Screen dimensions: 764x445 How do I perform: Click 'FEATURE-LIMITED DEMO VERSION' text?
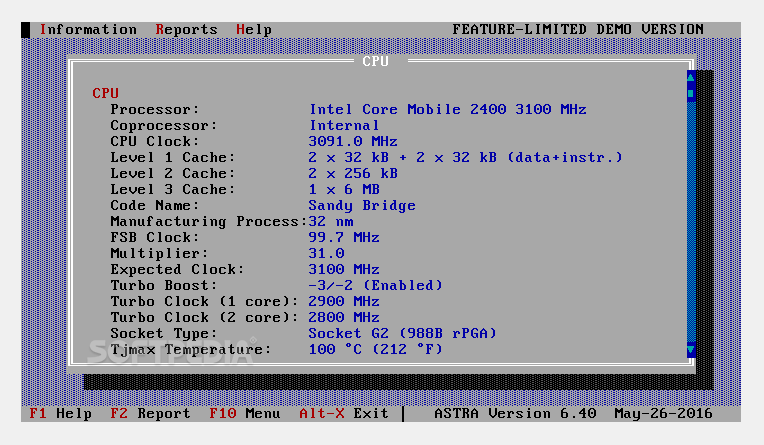(578, 30)
